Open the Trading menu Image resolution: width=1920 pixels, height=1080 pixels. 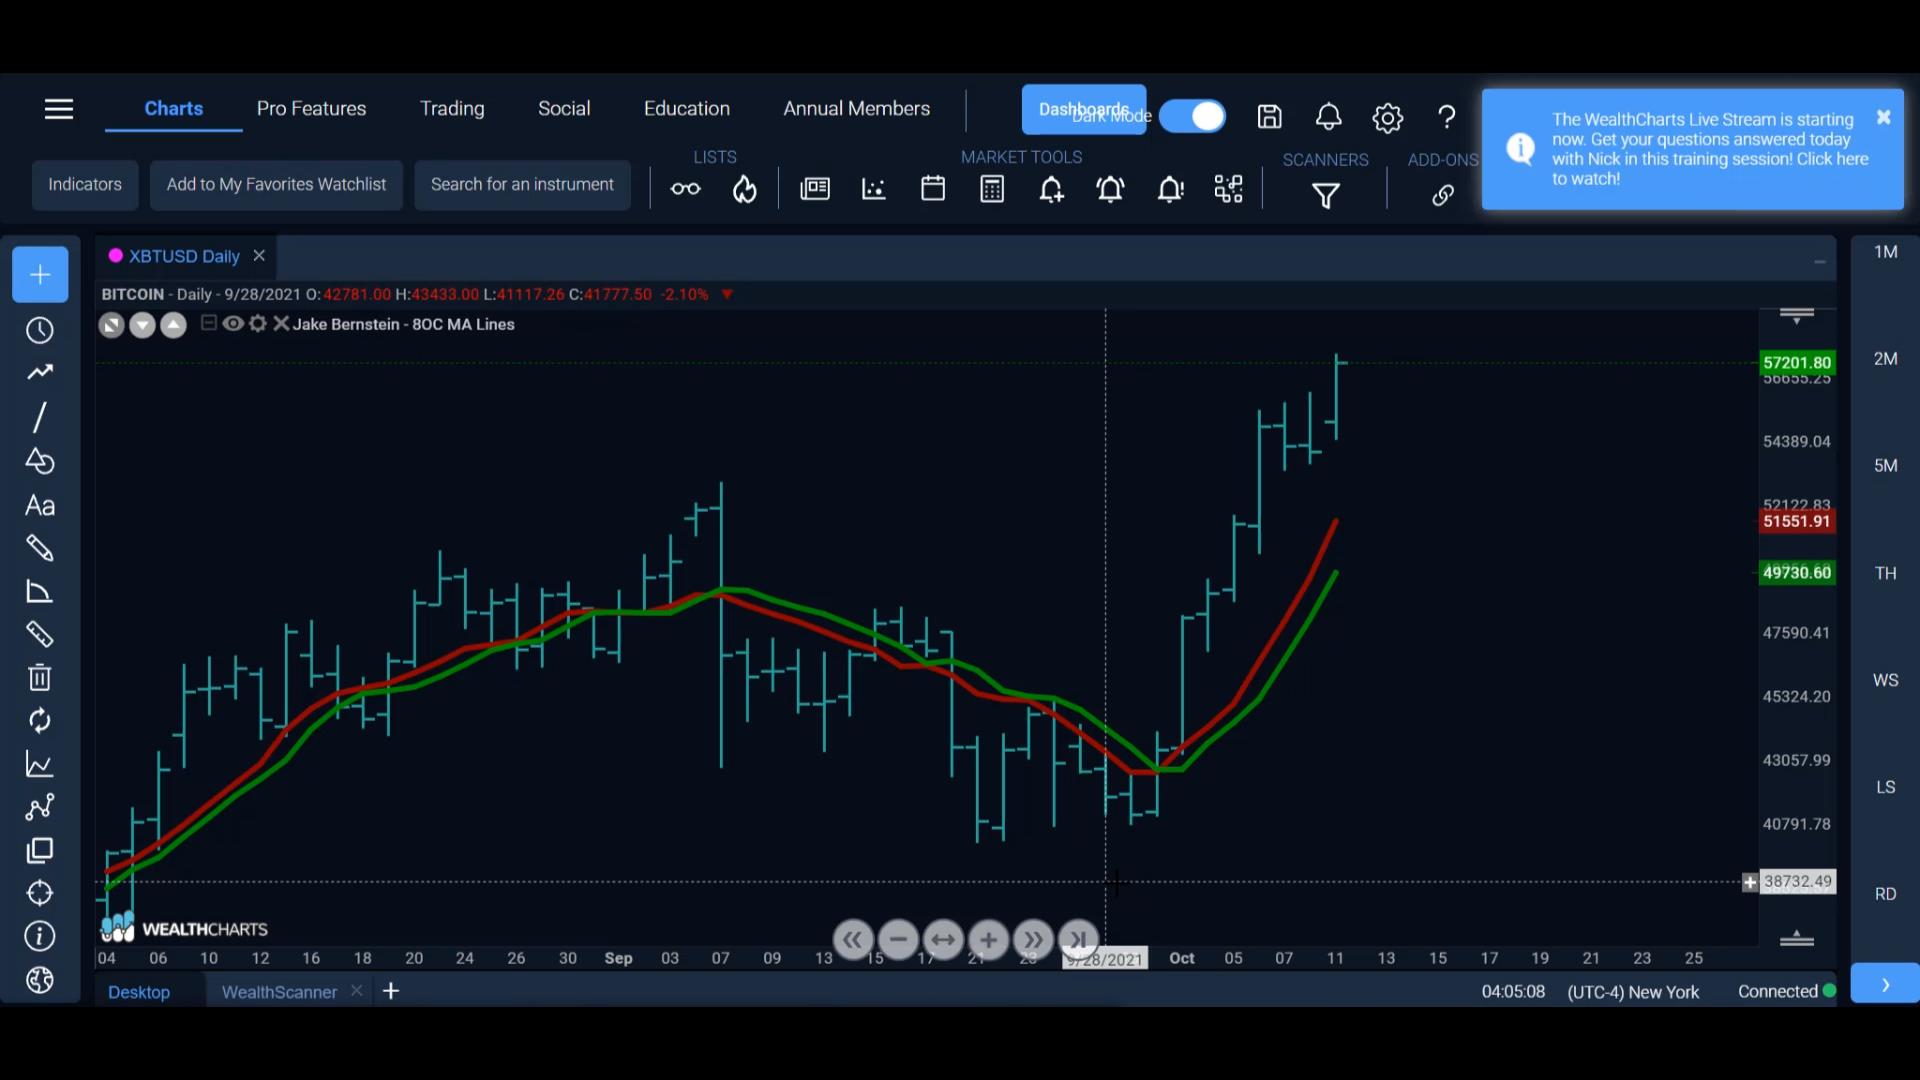coord(452,108)
